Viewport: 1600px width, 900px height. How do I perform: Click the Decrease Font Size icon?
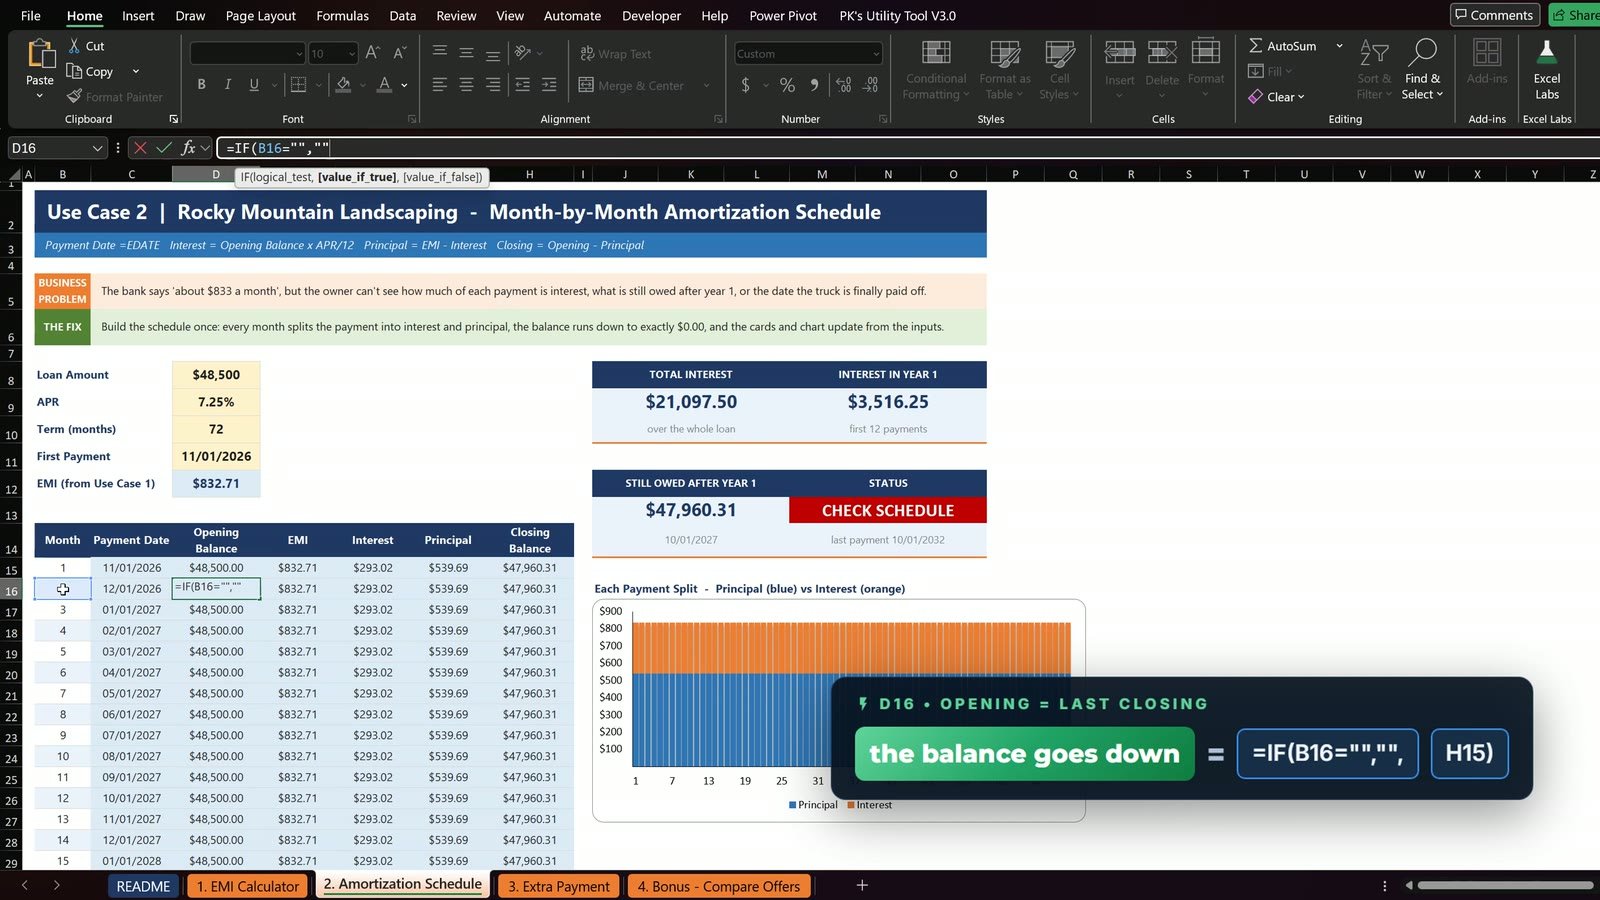pos(399,53)
